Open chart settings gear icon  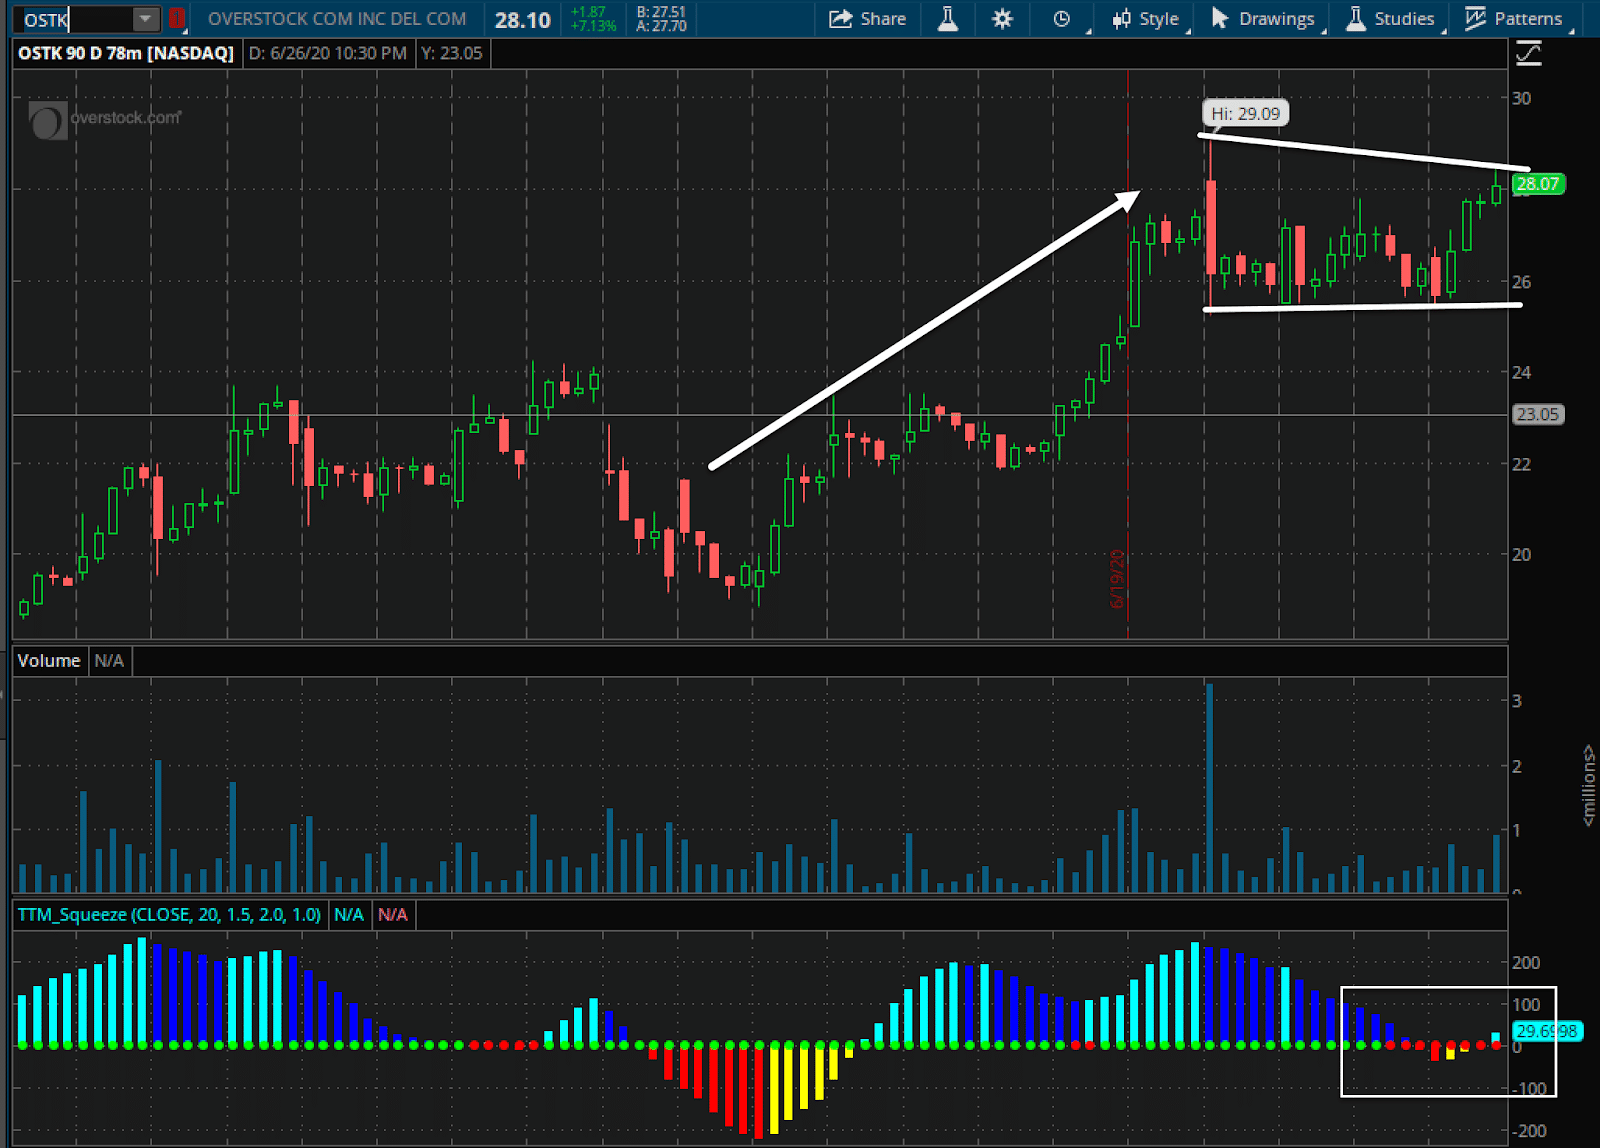[1002, 19]
